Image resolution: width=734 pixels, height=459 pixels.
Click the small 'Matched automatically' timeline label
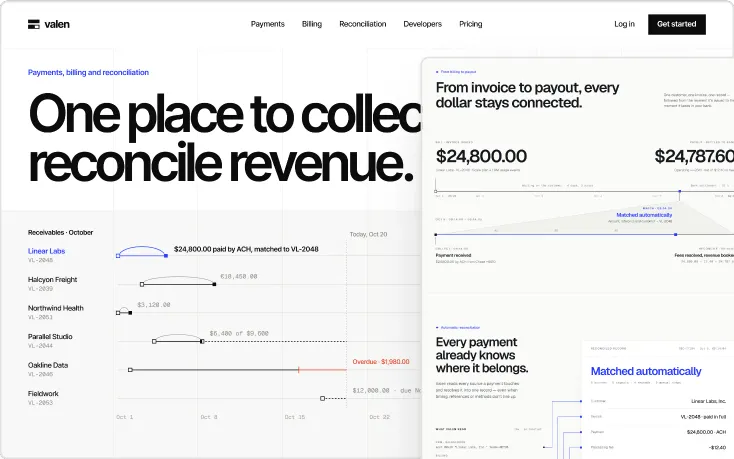(x=644, y=215)
